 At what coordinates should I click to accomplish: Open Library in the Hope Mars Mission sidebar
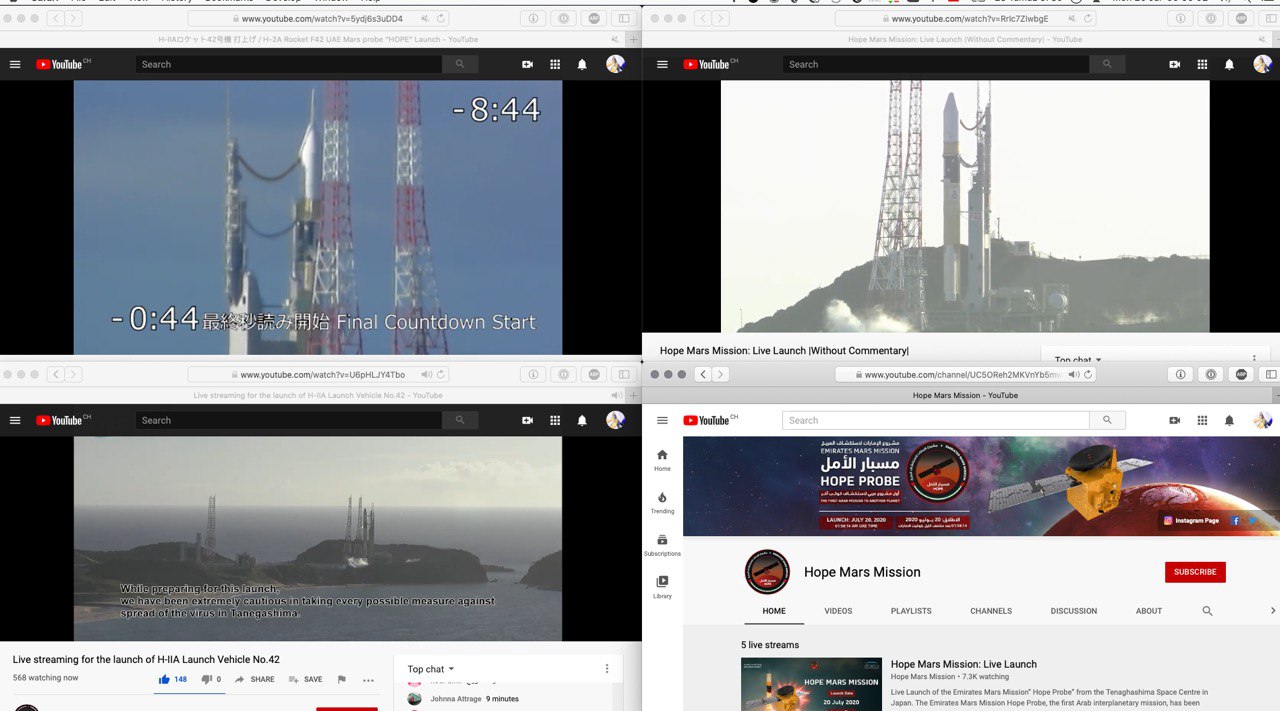coord(662,587)
